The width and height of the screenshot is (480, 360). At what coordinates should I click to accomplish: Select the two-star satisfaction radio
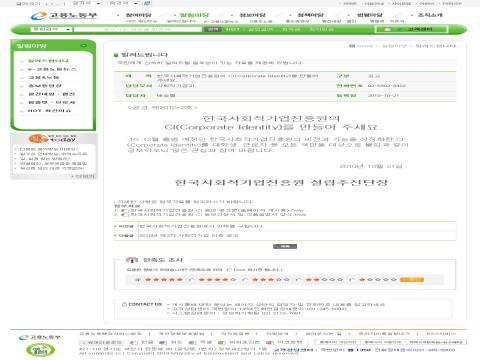[298, 280]
